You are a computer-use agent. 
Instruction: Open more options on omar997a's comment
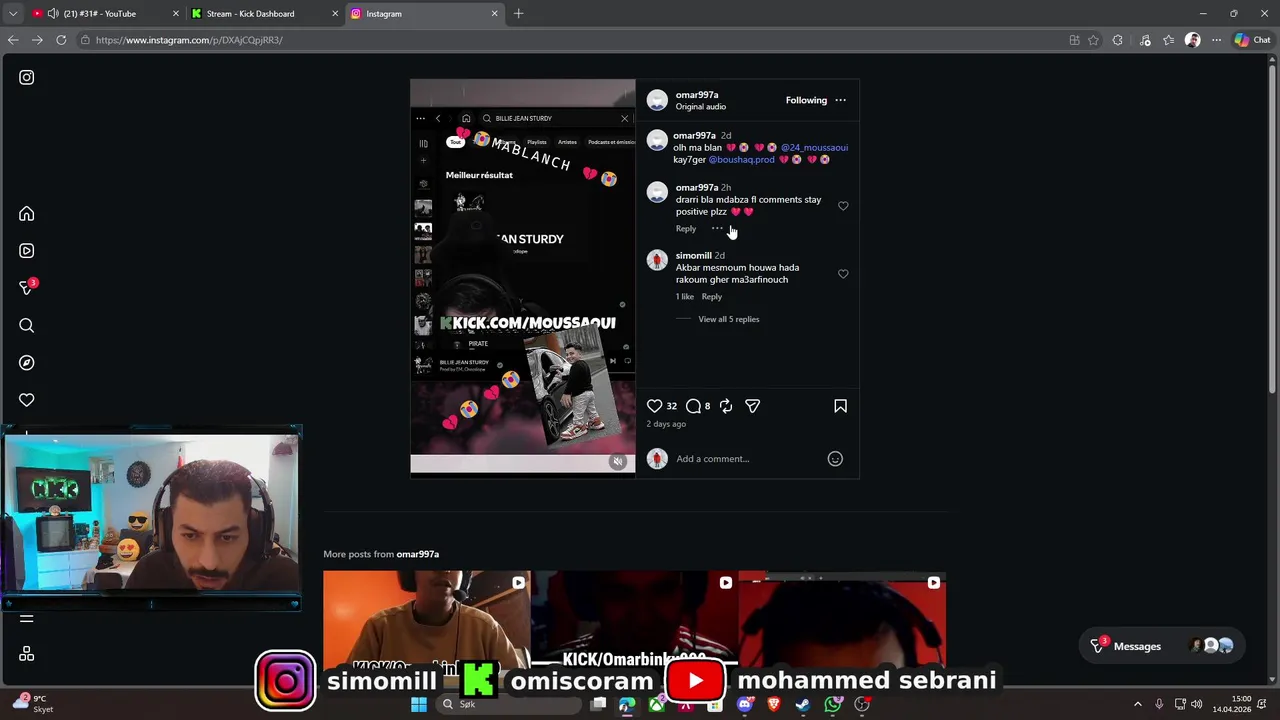tap(717, 229)
